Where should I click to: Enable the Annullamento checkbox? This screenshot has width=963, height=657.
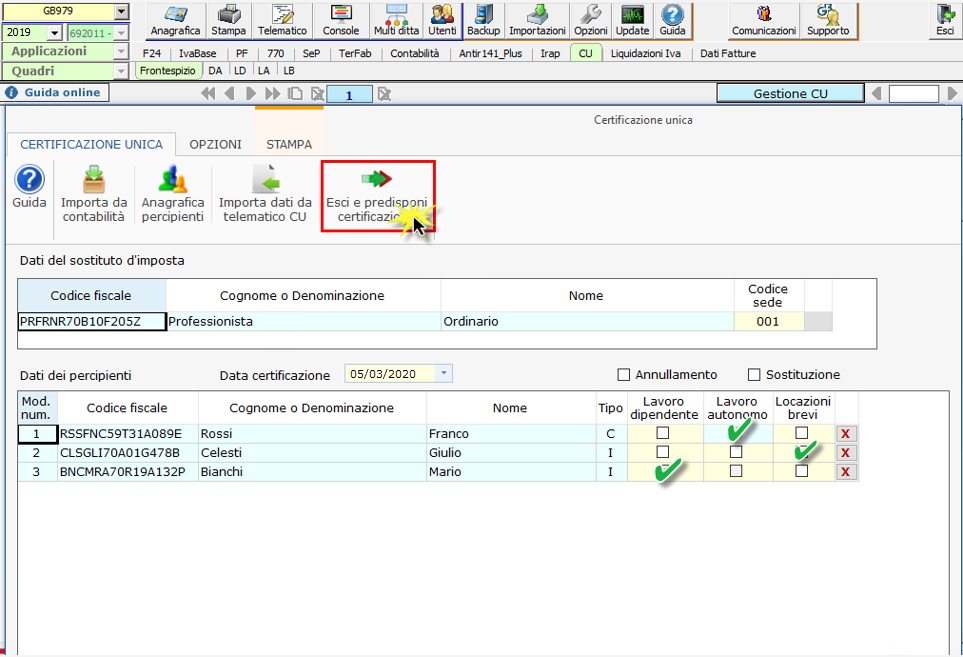(624, 375)
